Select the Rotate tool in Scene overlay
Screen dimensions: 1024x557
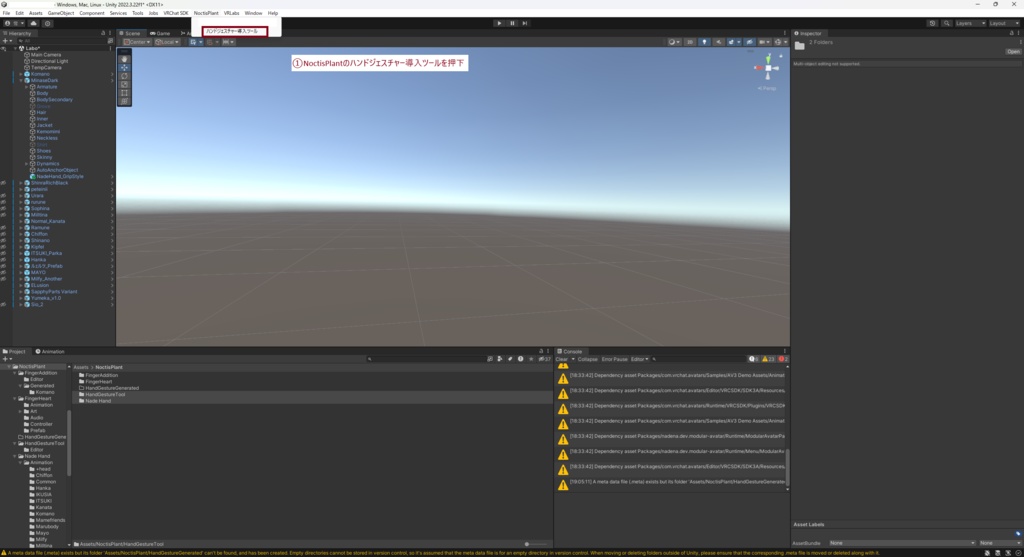point(124,76)
